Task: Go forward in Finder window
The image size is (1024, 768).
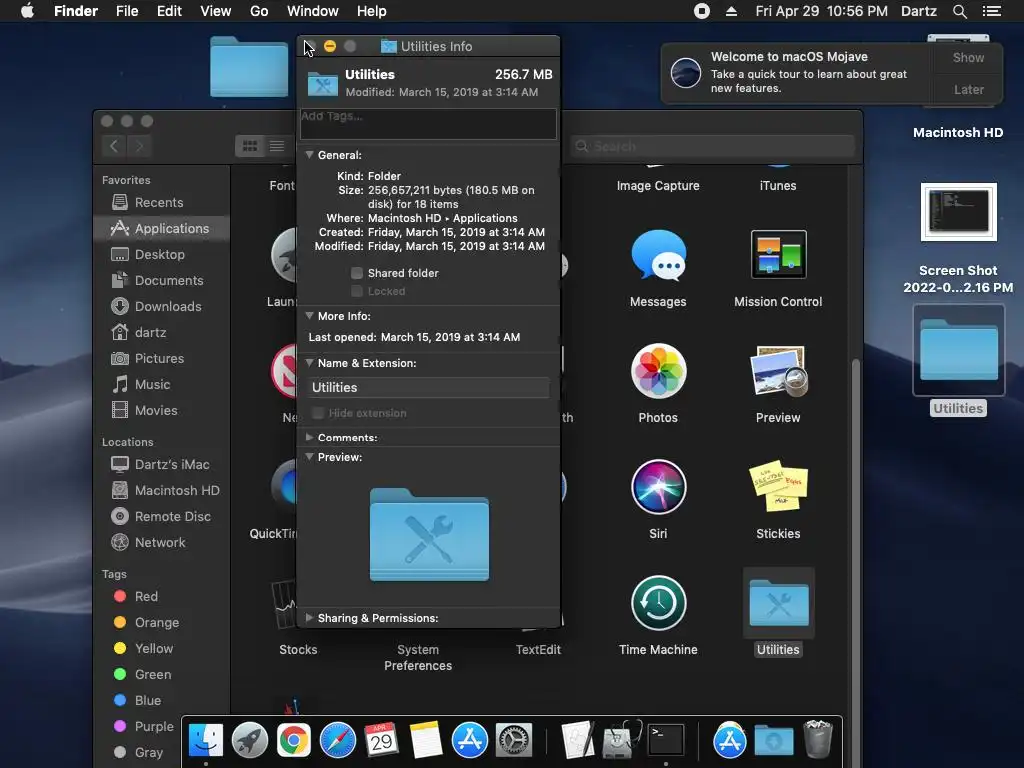Action: [139, 146]
